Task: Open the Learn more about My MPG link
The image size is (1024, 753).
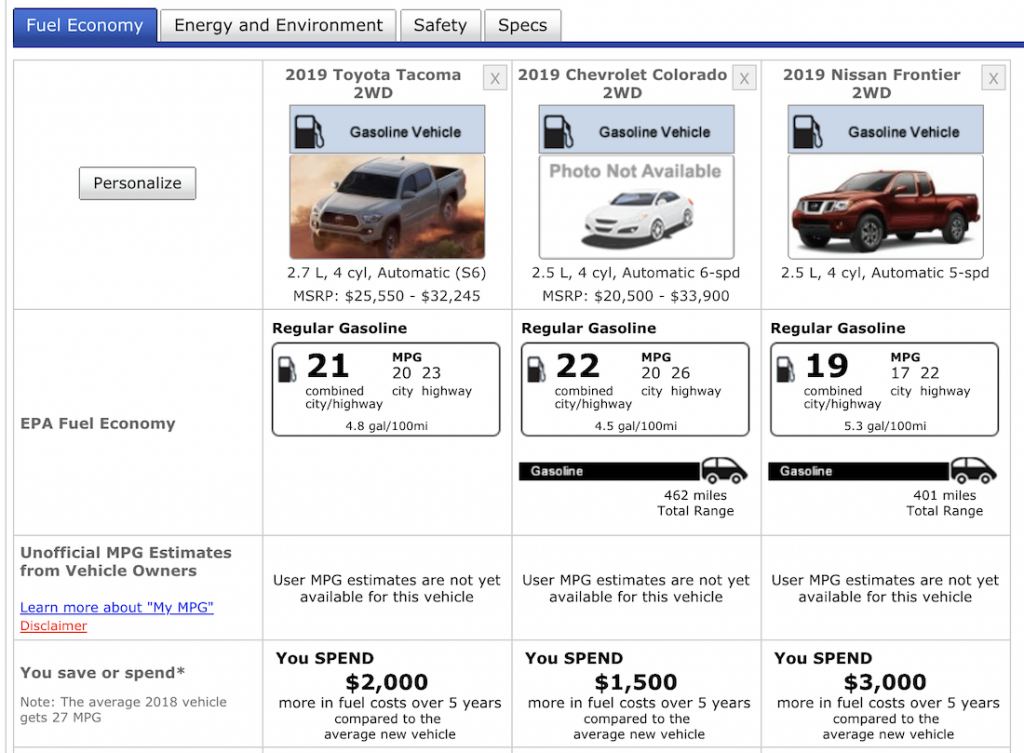Action: (117, 608)
